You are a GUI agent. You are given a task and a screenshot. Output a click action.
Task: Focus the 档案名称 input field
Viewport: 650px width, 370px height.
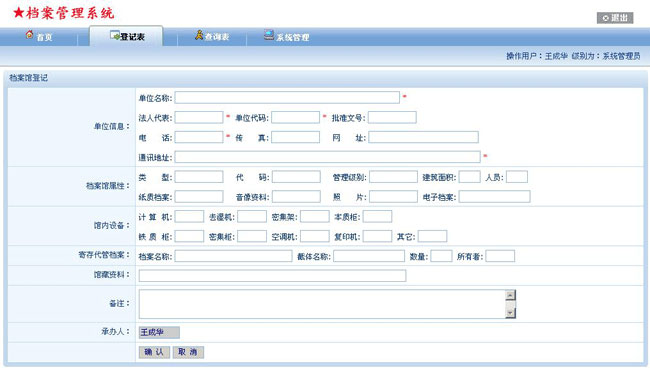233,256
